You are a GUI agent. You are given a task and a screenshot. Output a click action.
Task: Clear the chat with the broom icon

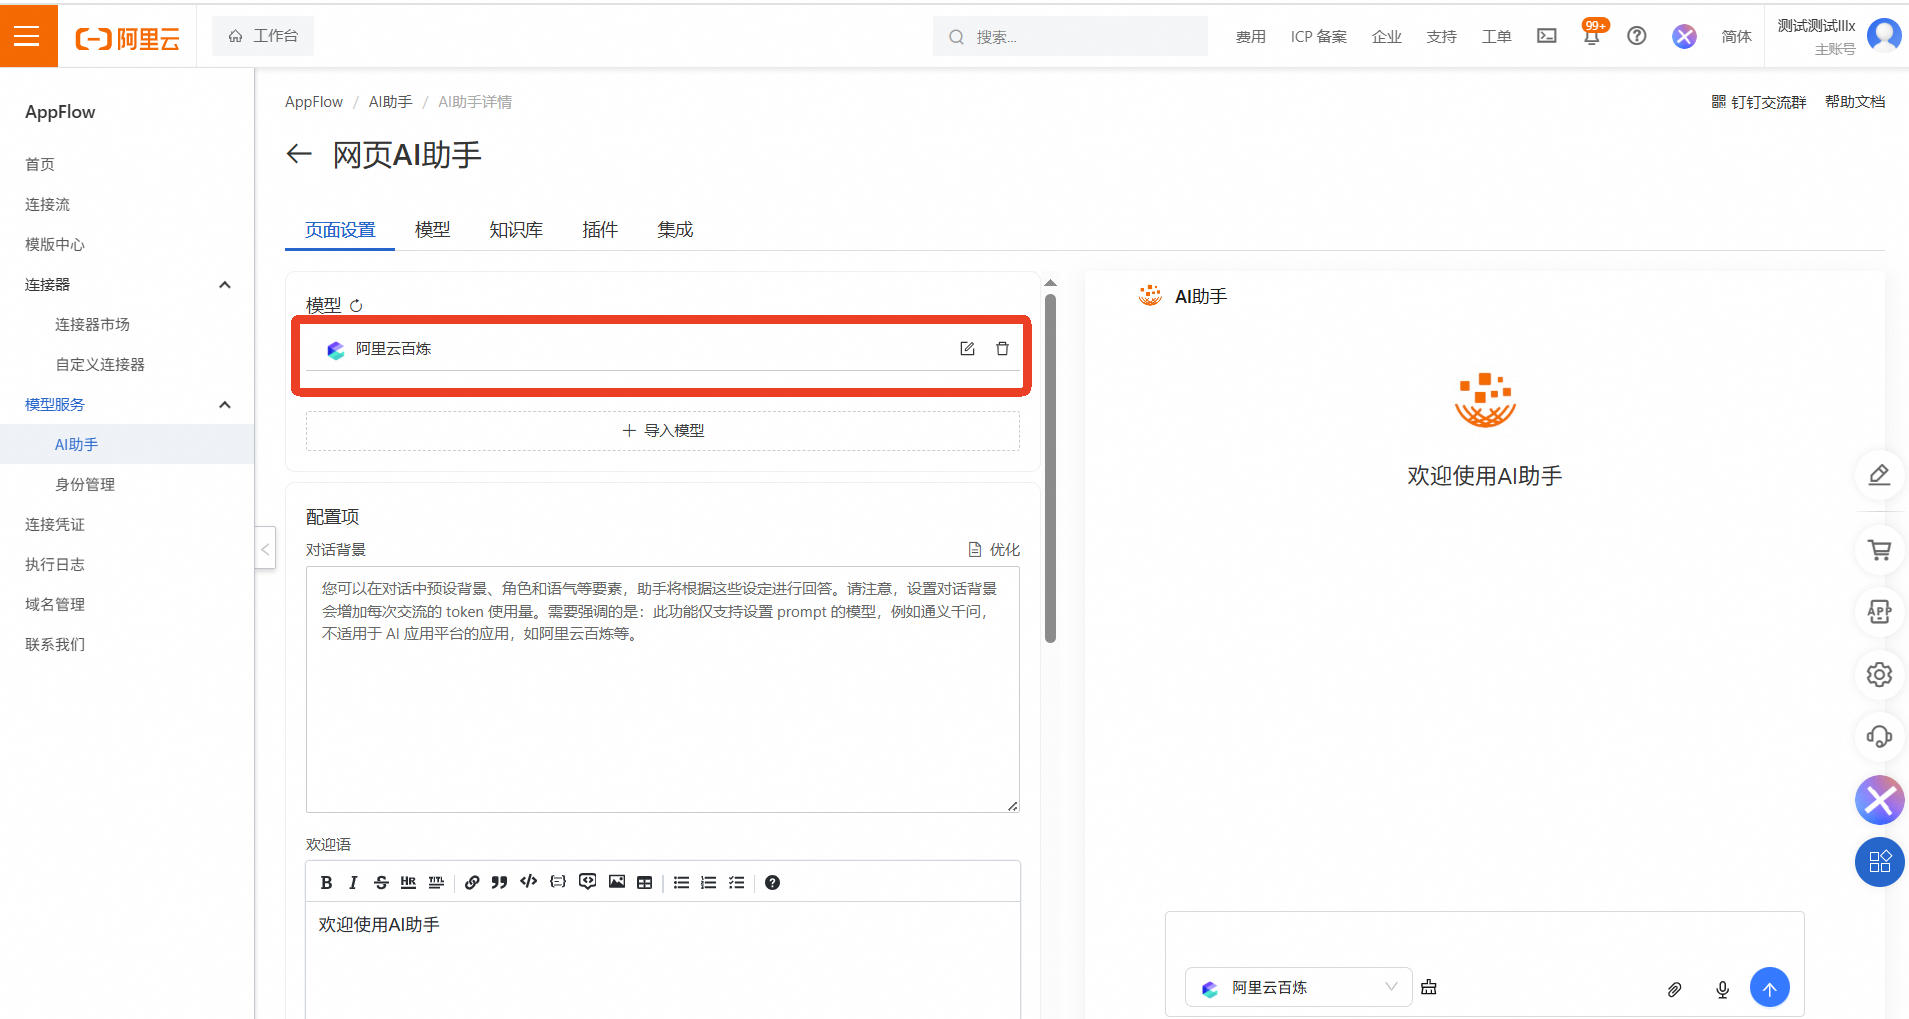pos(1429,987)
